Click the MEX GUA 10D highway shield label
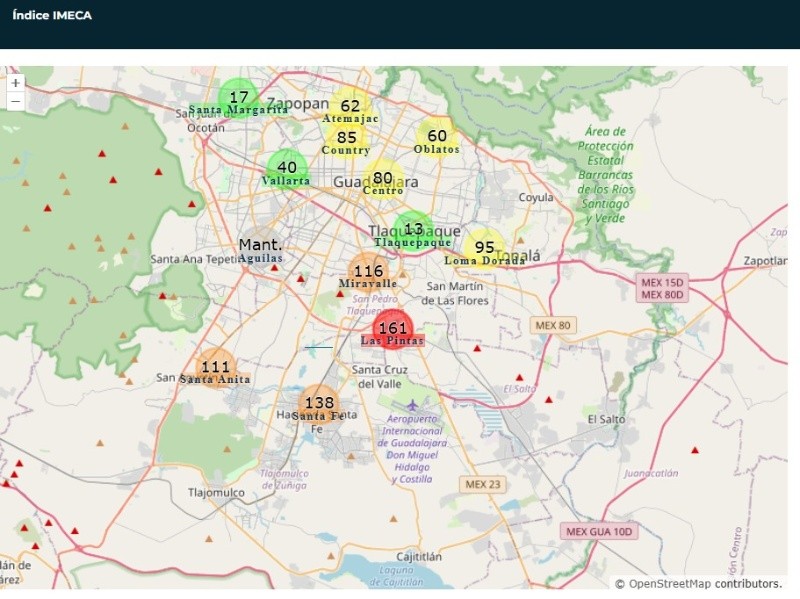The image size is (800, 599). click(x=598, y=531)
